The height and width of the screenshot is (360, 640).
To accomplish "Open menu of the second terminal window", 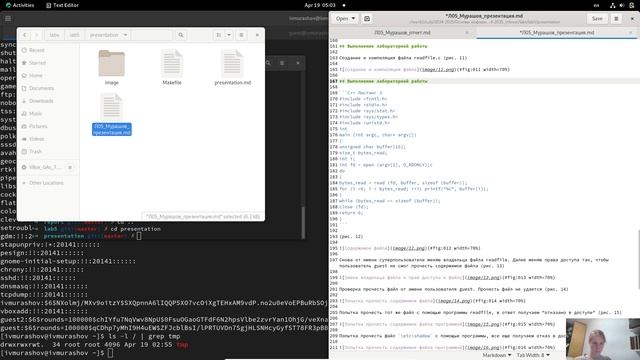I will click(x=282, y=63).
